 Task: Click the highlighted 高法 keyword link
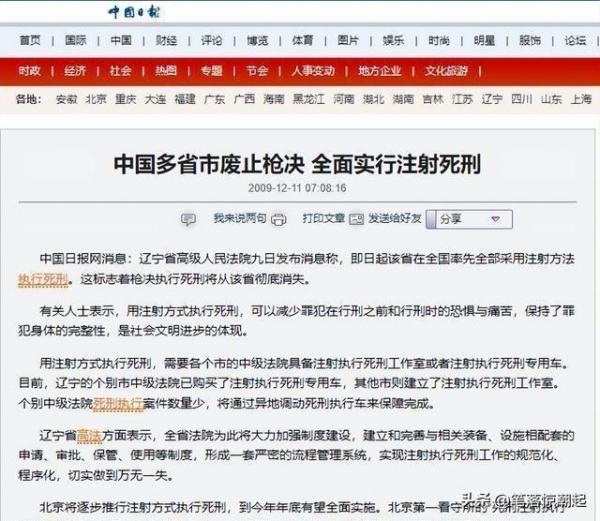[88, 436]
